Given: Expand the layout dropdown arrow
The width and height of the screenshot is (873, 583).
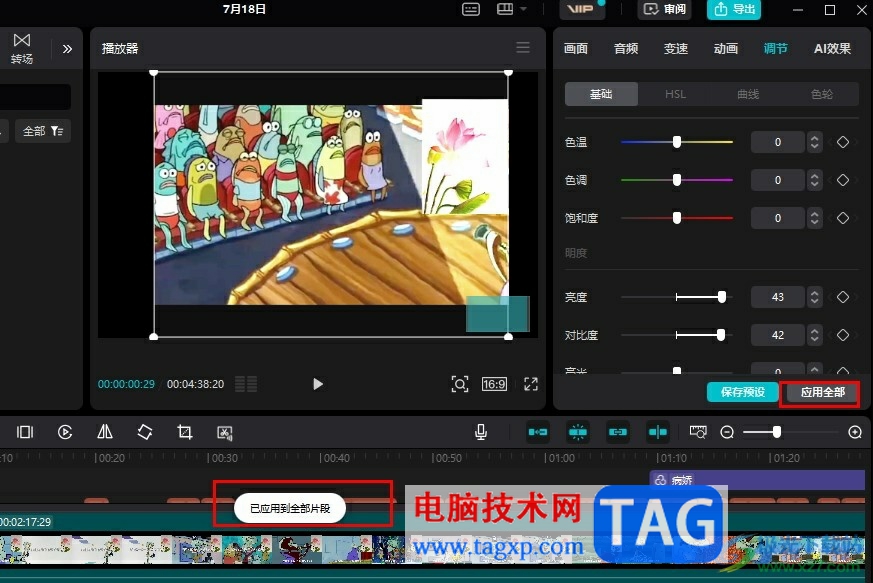Looking at the screenshot, I should (x=523, y=9).
